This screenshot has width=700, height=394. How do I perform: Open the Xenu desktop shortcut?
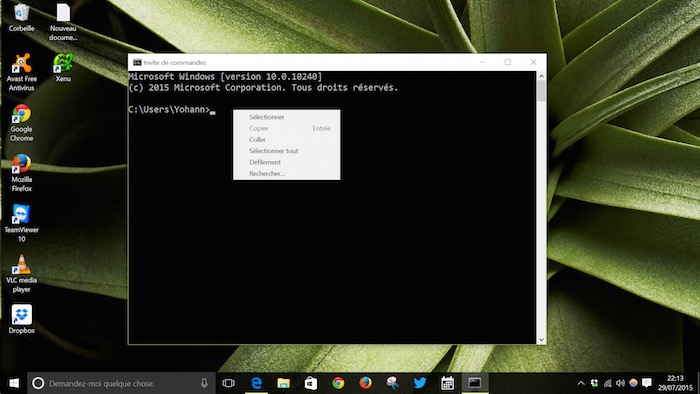tap(63, 68)
